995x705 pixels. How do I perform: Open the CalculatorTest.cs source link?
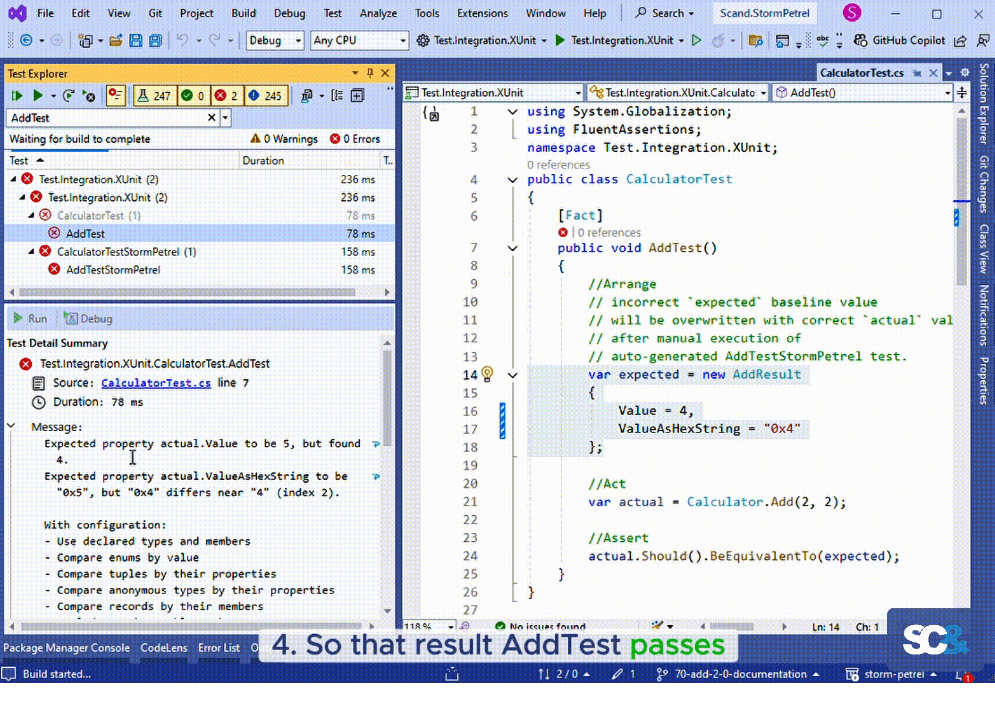[x=155, y=383]
